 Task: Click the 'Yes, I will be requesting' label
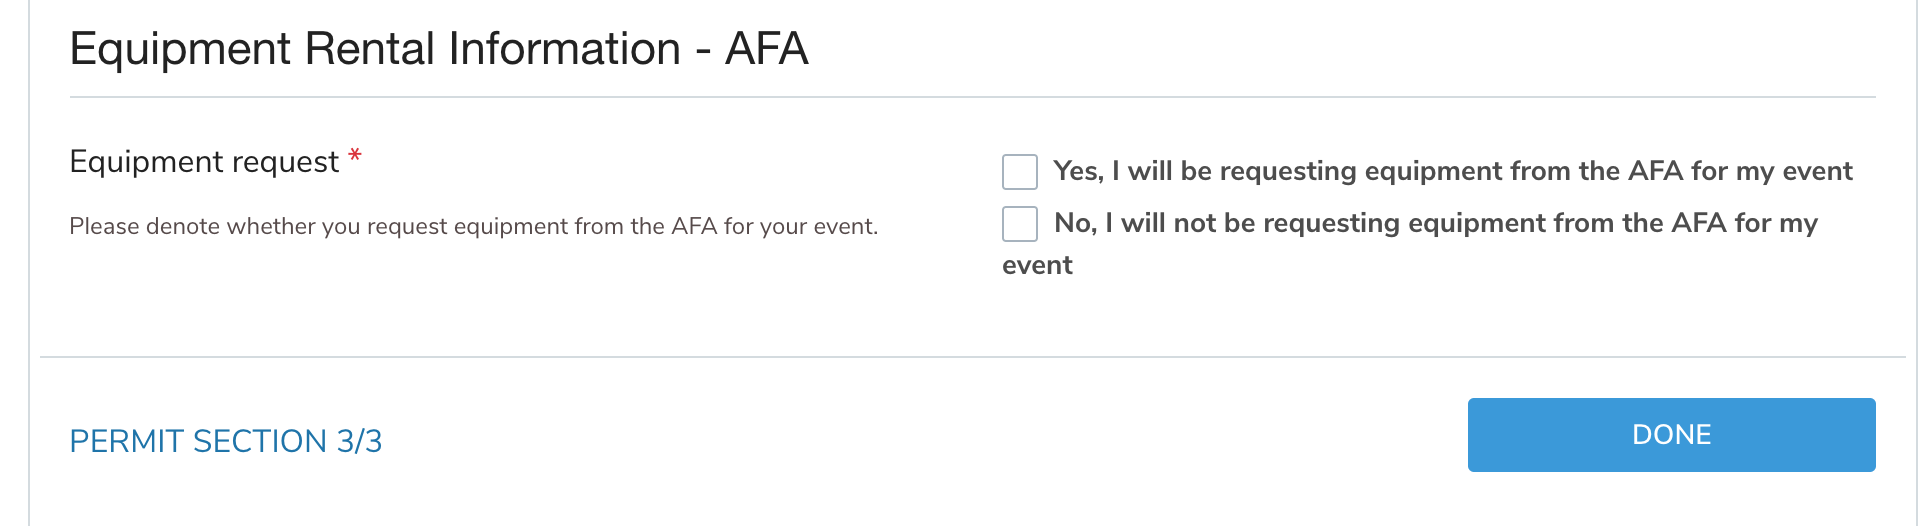(1452, 171)
